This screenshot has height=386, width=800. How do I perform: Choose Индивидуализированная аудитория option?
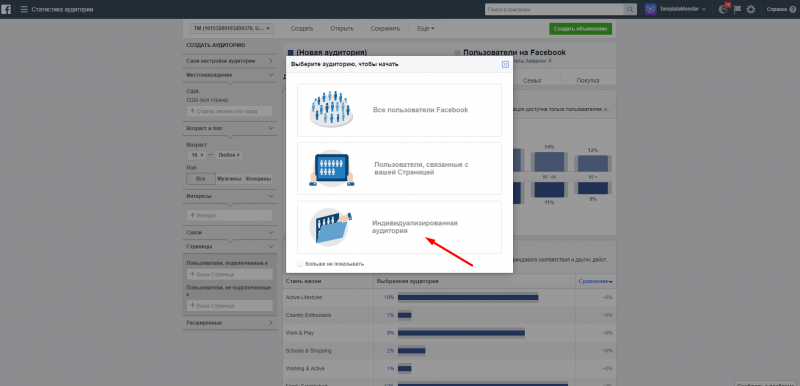(399, 227)
